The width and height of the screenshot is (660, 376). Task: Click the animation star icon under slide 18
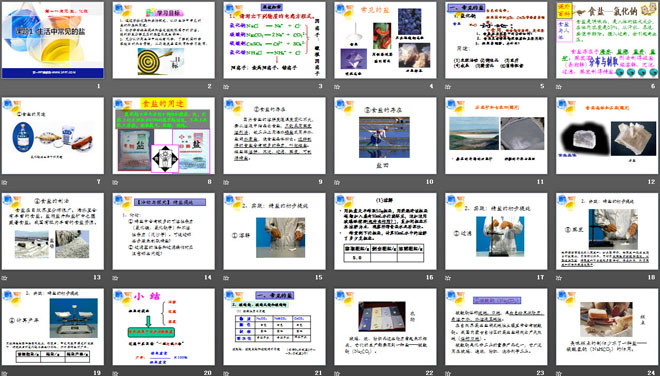coord(559,278)
